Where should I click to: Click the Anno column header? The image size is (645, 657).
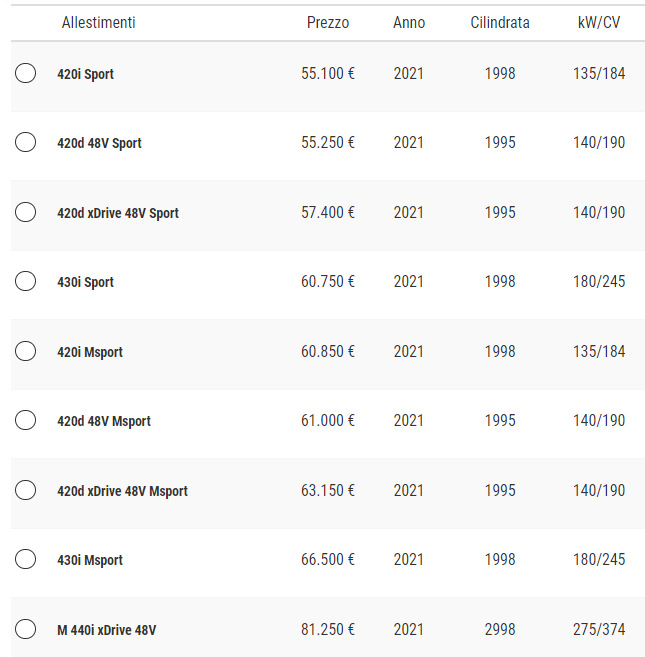click(408, 22)
